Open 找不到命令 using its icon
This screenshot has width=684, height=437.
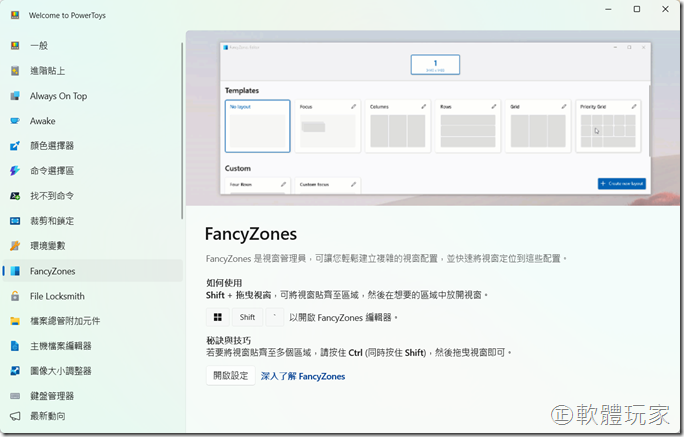15,196
